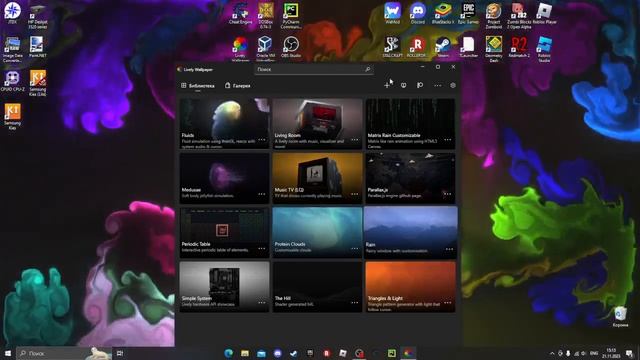Select the Triangles & Light wallpaper
The width and height of the screenshot is (640, 360).
pyautogui.click(x=410, y=287)
